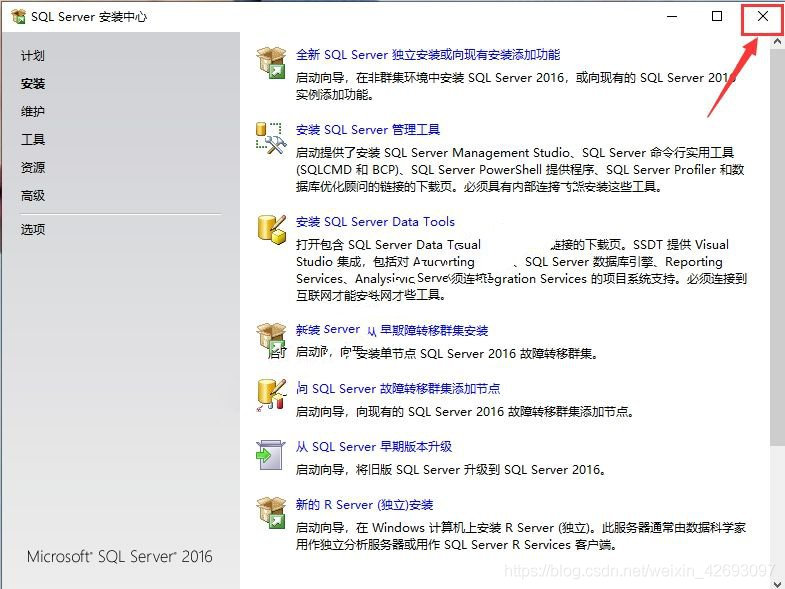Image resolution: width=785 pixels, height=589 pixels.
Task: Minimize the SQL Server 安装中心 window
Action: click(672, 17)
